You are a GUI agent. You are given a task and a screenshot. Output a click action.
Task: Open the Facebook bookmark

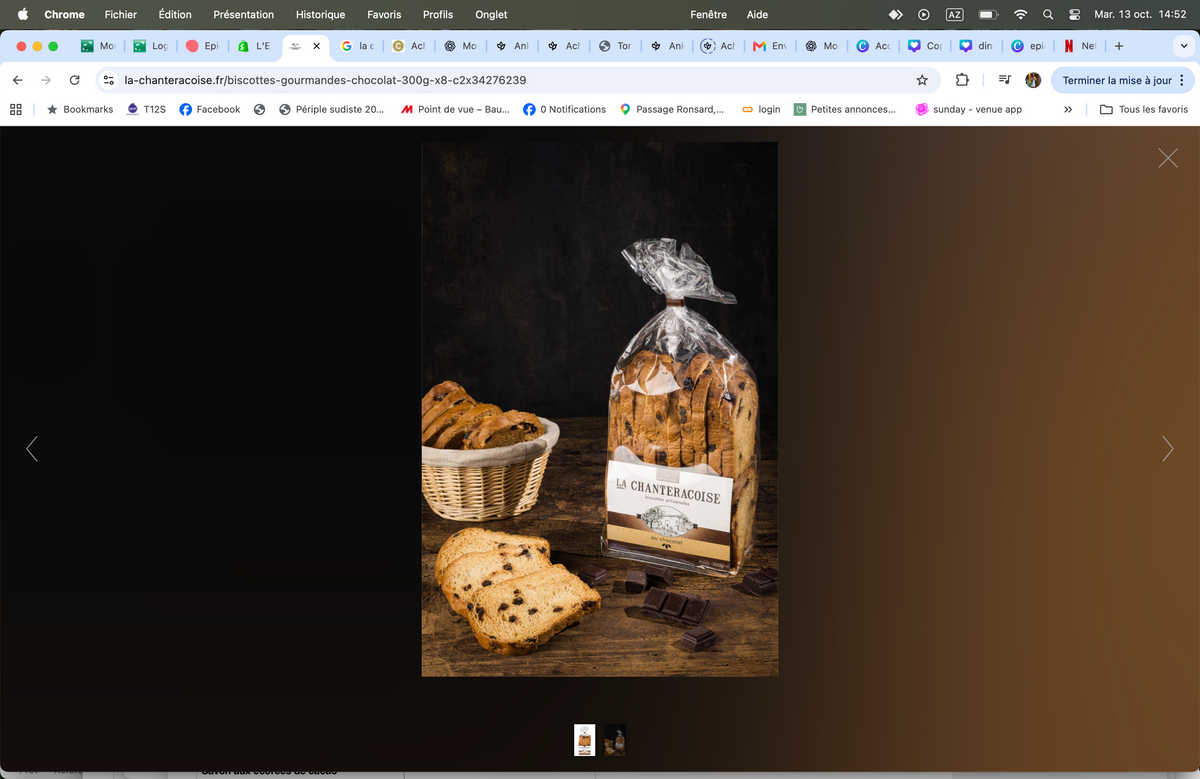210,109
